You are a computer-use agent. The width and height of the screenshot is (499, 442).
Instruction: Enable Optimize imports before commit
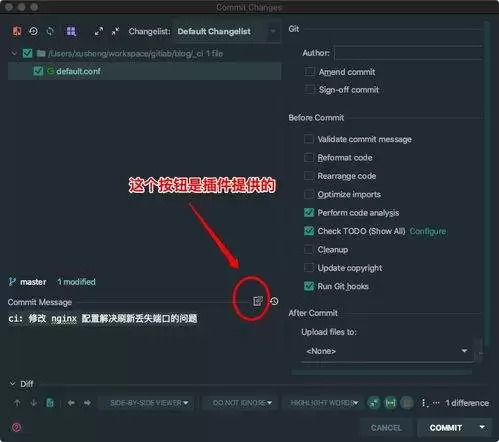[309, 194]
